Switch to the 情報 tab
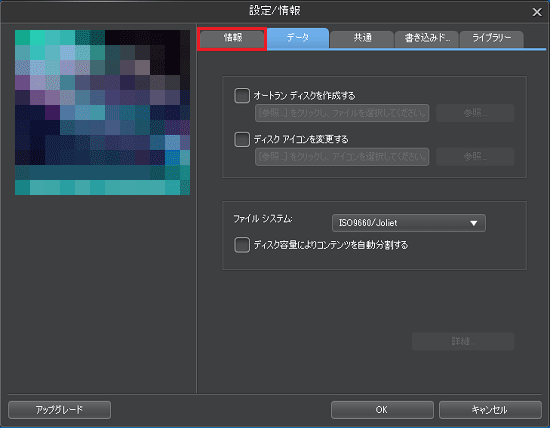The width and height of the screenshot is (550, 428). 232,39
